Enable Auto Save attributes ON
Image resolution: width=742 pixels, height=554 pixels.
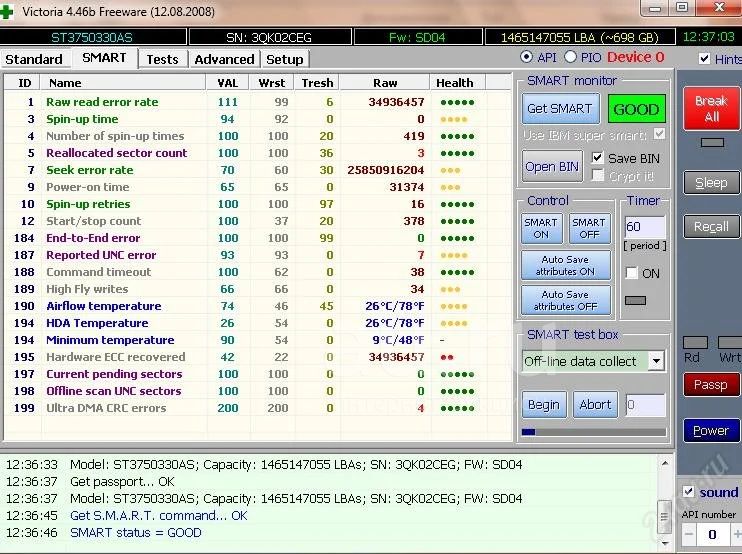(565, 265)
